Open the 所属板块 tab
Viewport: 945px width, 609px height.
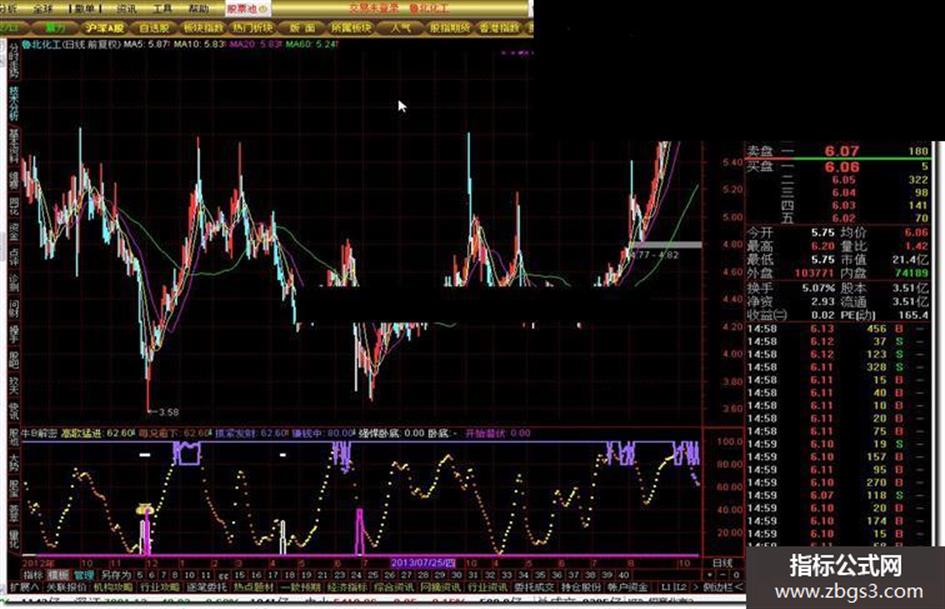pyautogui.click(x=351, y=28)
